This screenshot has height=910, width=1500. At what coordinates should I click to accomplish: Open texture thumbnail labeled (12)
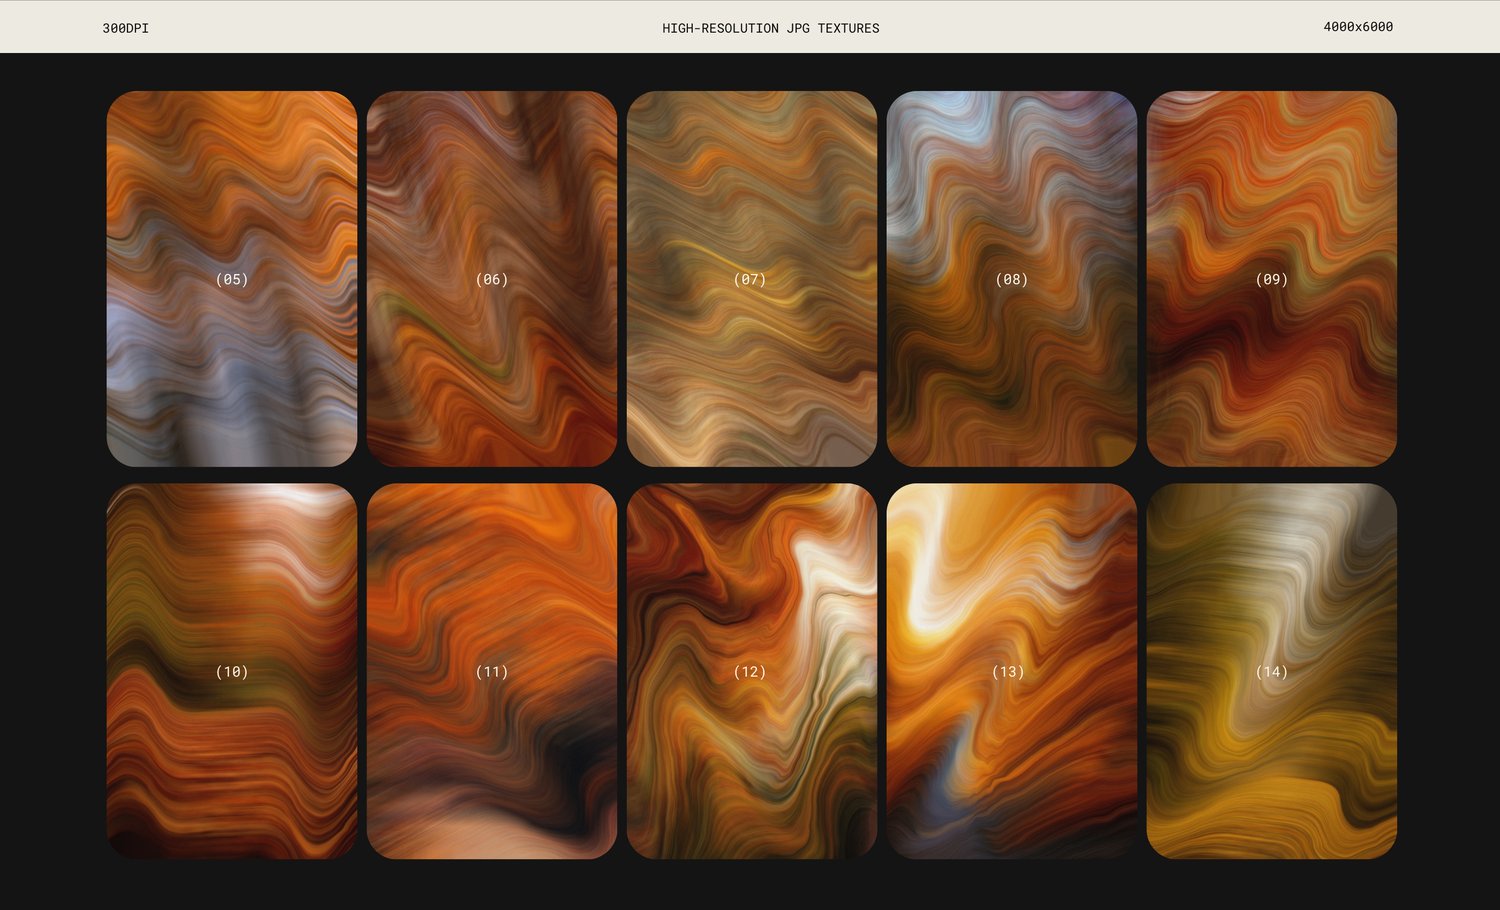click(x=752, y=671)
